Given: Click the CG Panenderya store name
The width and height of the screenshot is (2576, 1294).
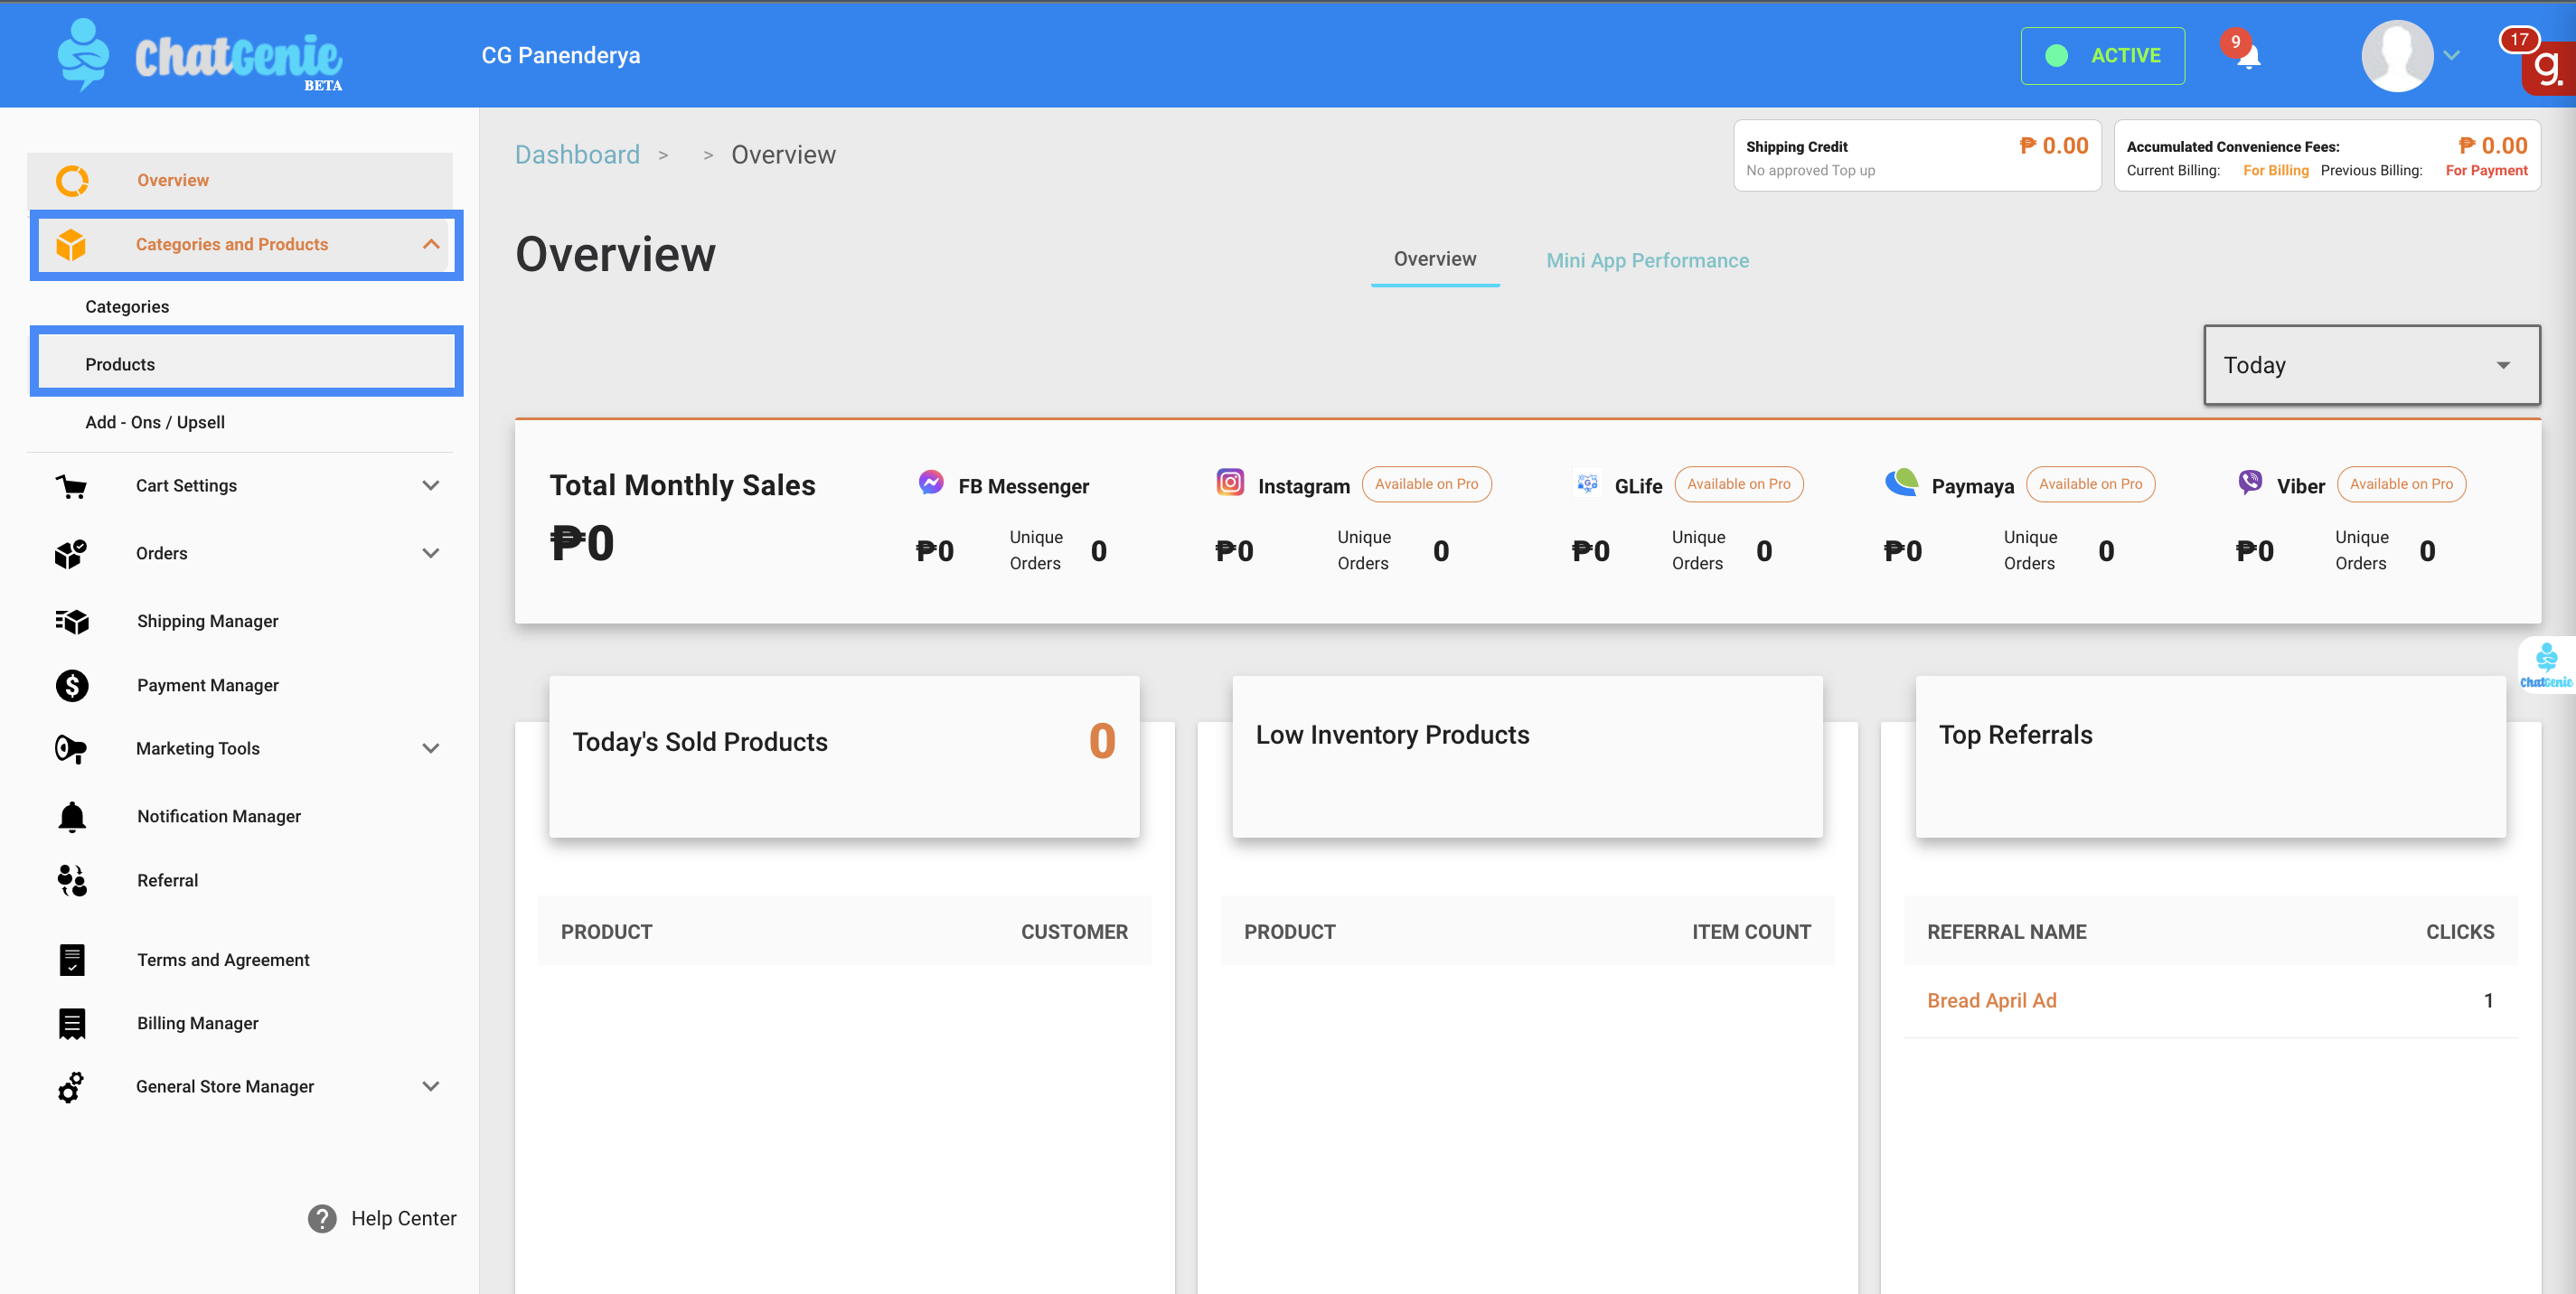Looking at the screenshot, I should [x=560, y=56].
